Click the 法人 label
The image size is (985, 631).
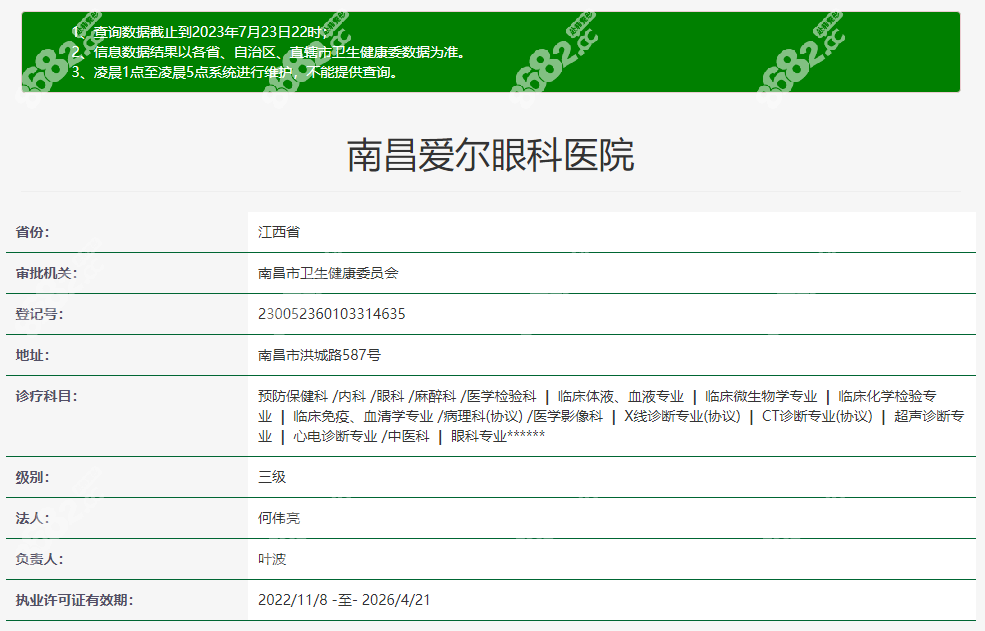coord(33,518)
